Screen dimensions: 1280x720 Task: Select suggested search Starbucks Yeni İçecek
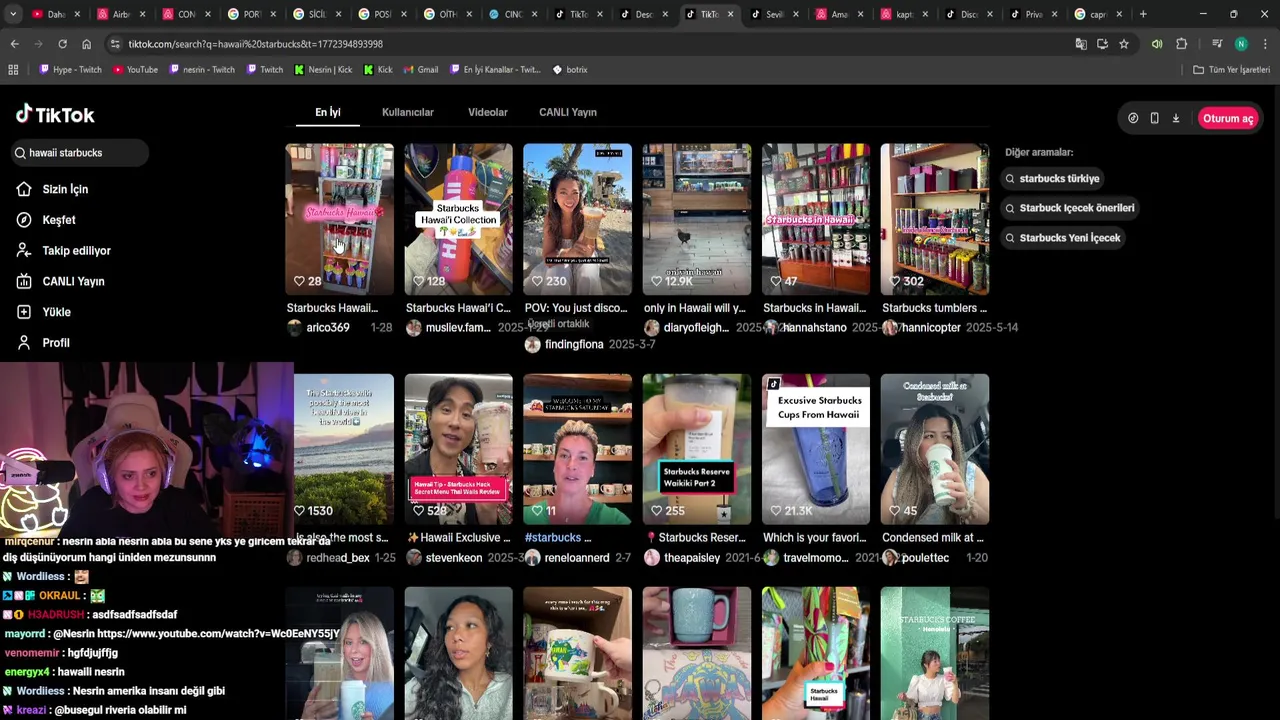pyautogui.click(x=1063, y=238)
